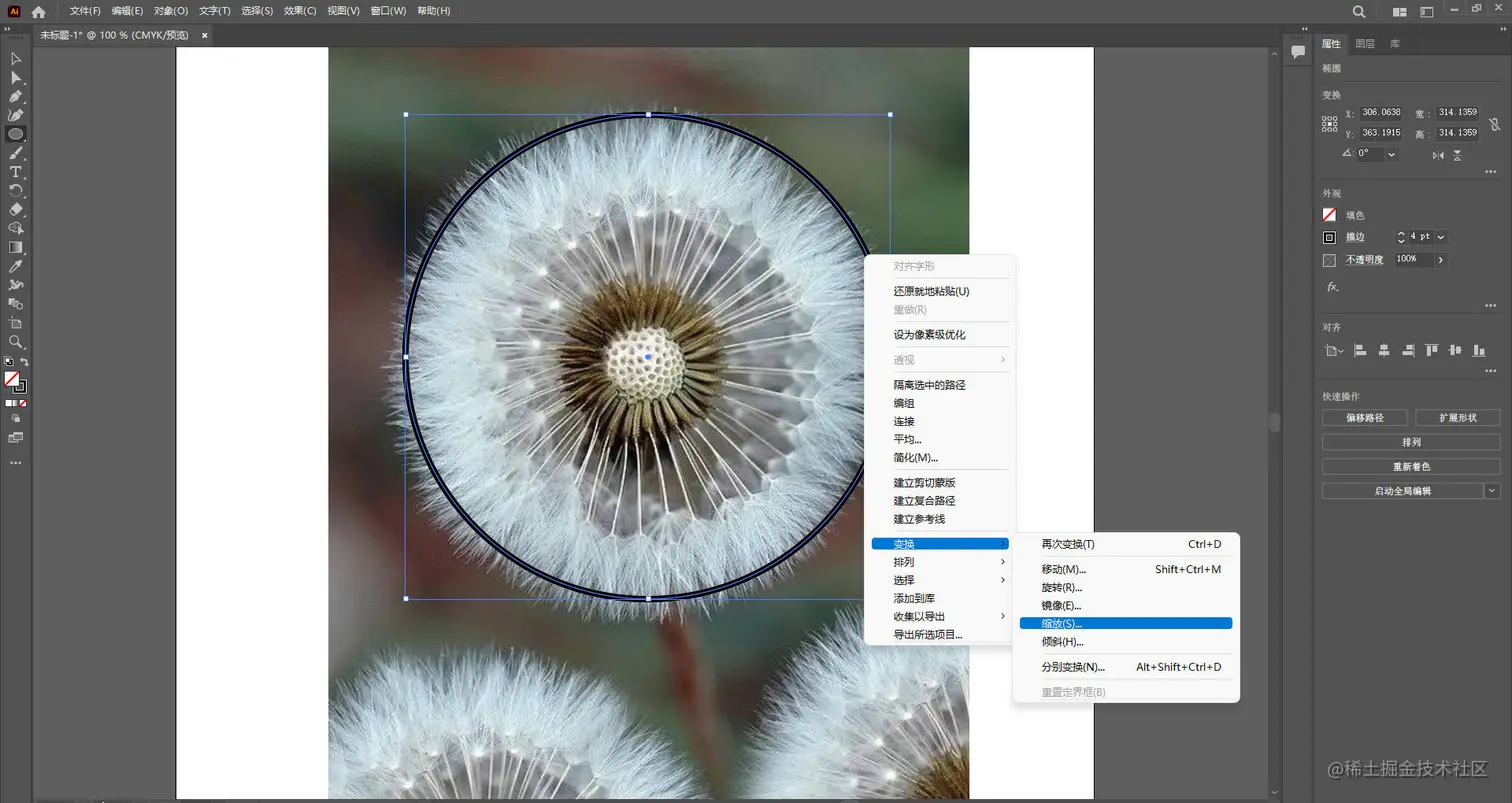The height and width of the screenshot is (803, 1512).
Task: Expand 收集以导出 submenu in context menu
Action: click(x=939, y=616)
